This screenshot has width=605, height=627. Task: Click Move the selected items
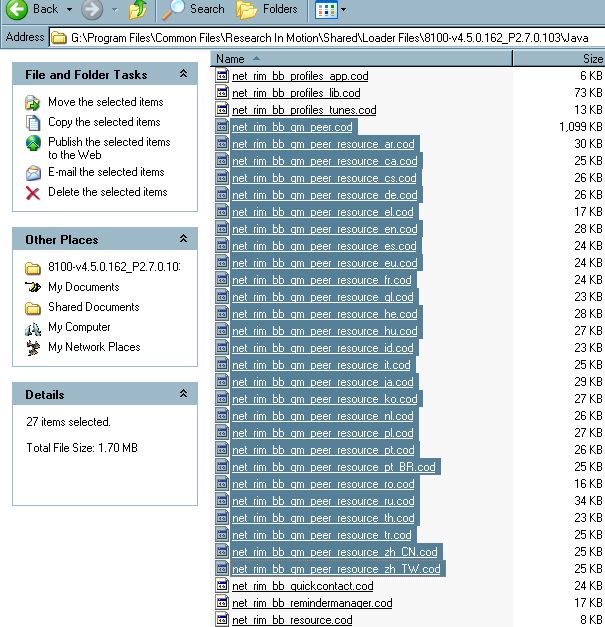(x=106, y=102)
